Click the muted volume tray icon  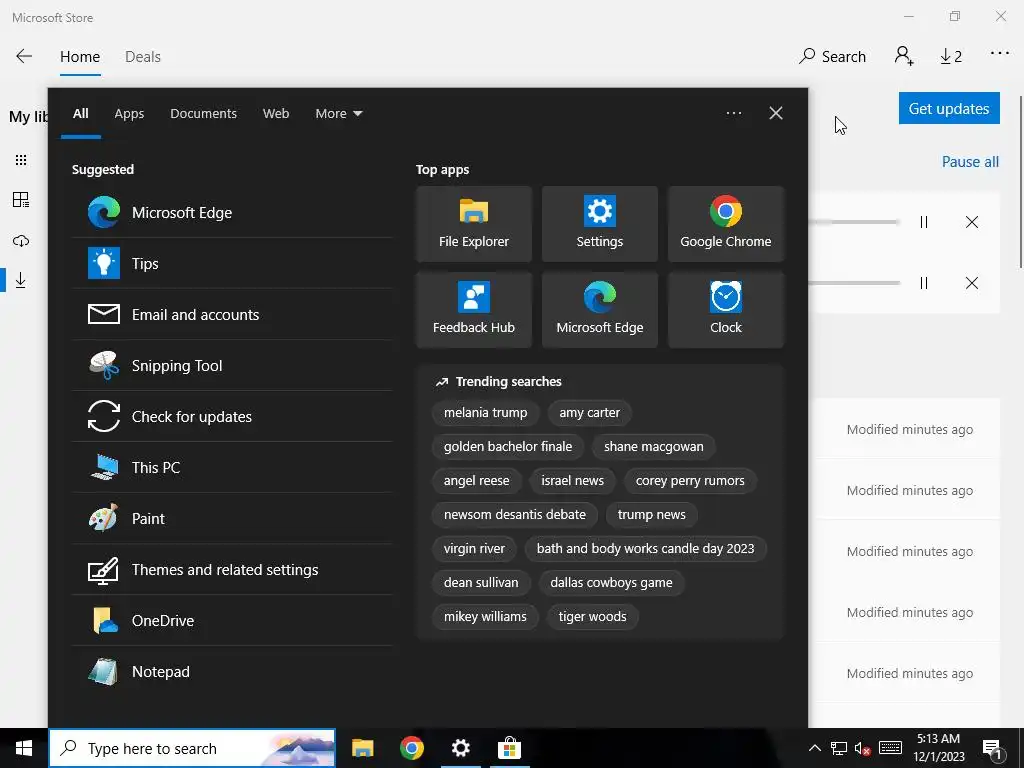point(862,748)
